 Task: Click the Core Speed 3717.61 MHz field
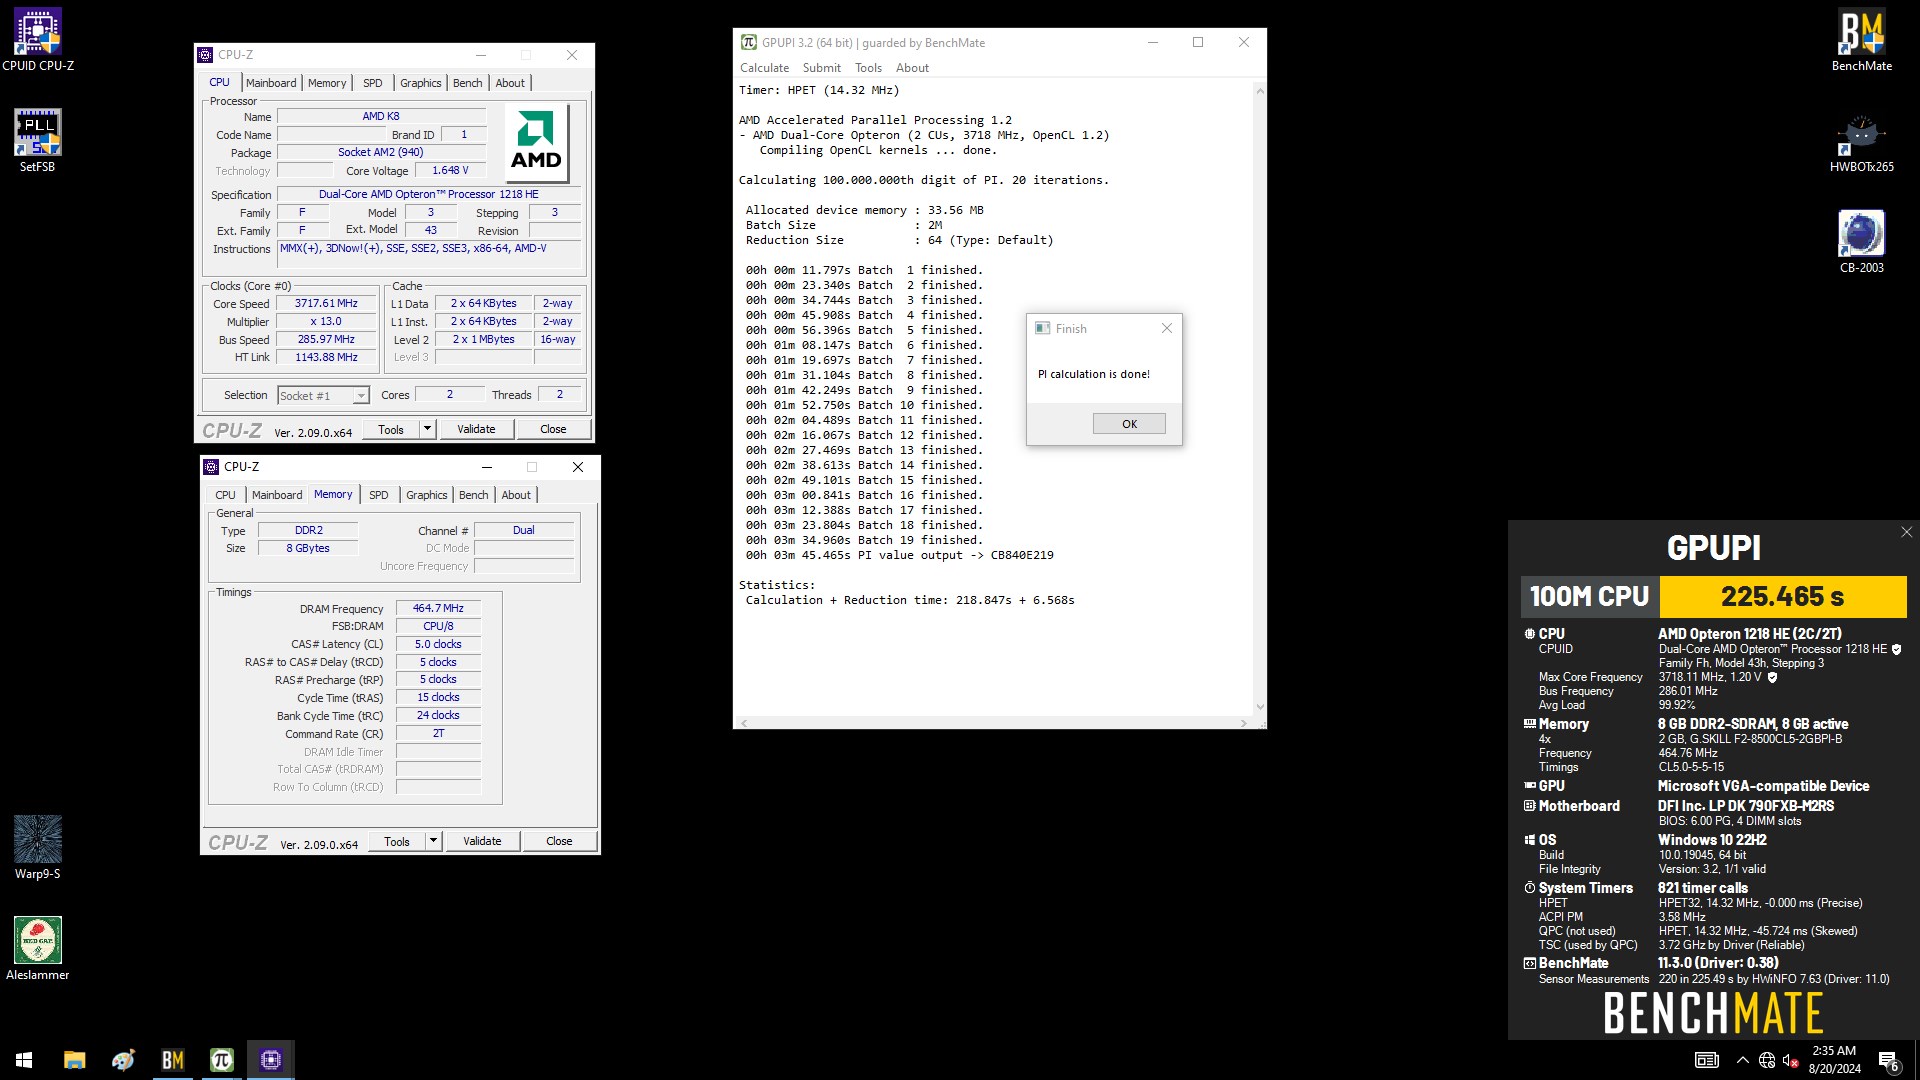pyautogui.click(x=327, y=303)
